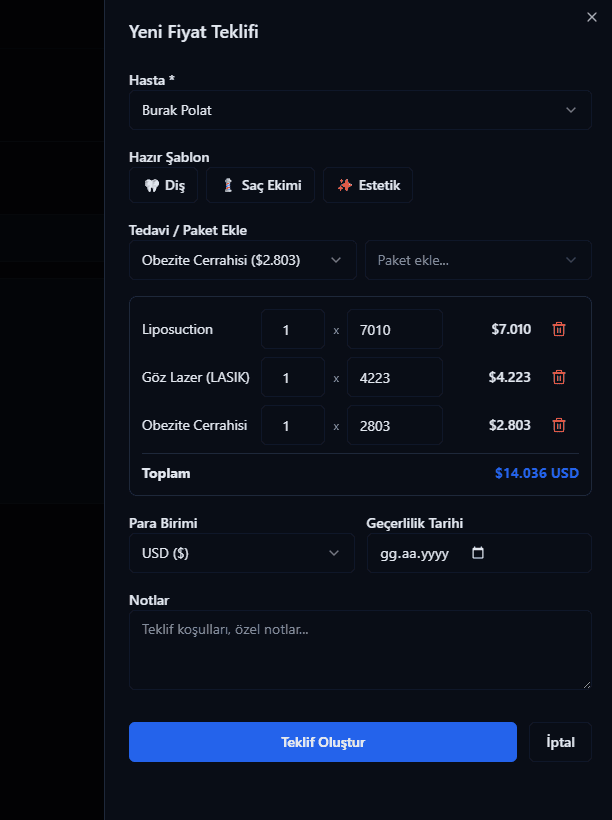The height and width of the screenshot is (820, 612).
Task: Click the Geçerlilik Tarihi date field
Action: (x=479, y=553)
